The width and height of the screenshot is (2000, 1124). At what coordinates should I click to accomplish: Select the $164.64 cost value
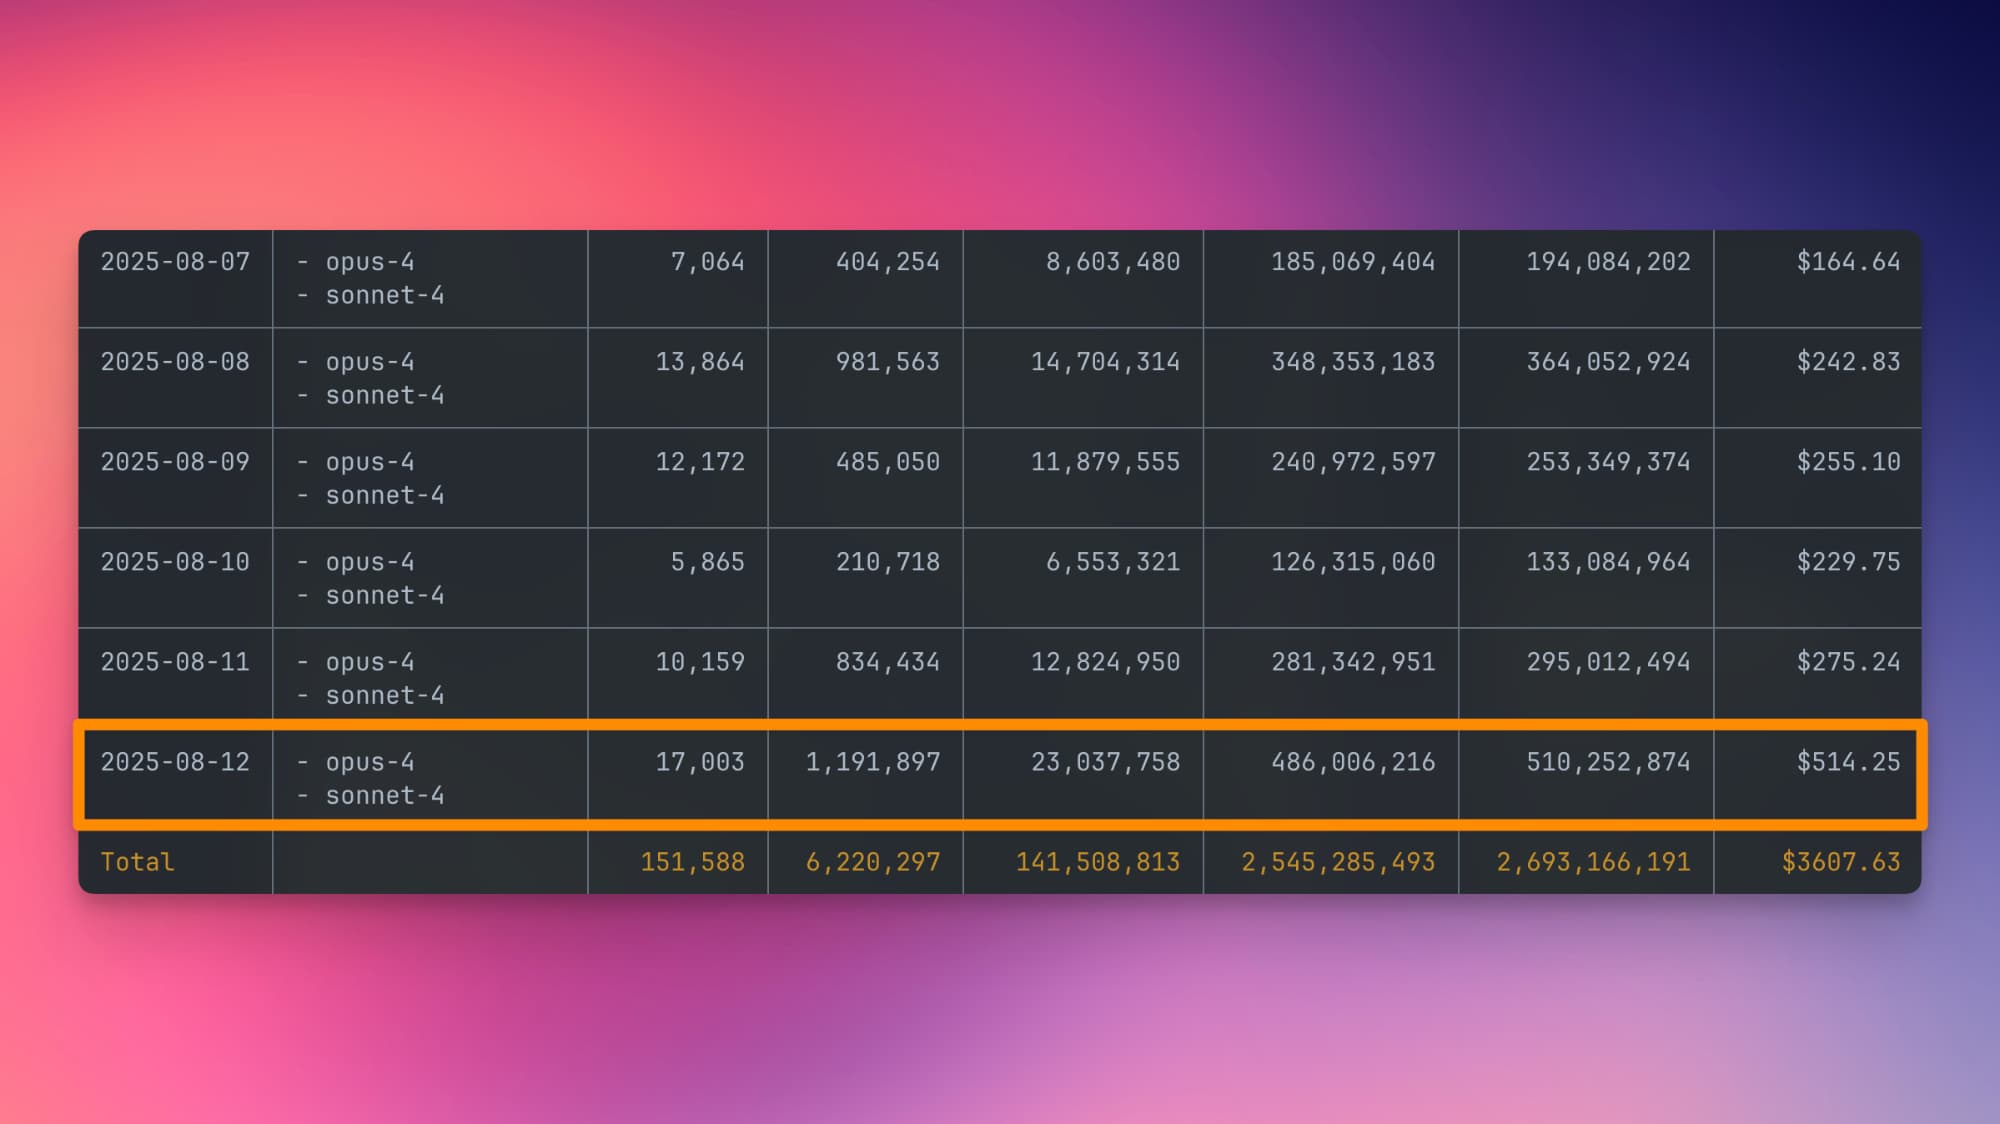(1848, 262)
